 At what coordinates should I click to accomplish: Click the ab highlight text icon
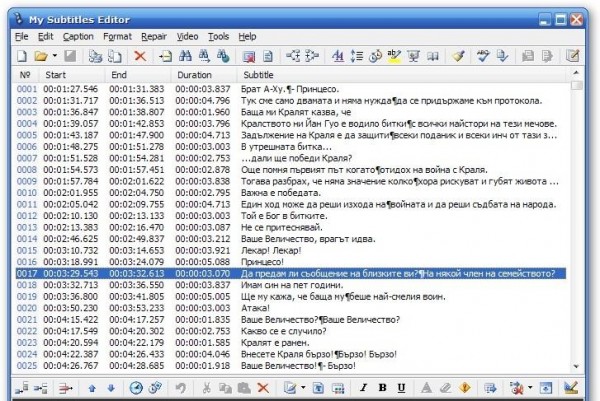click(x=394, y=56)
